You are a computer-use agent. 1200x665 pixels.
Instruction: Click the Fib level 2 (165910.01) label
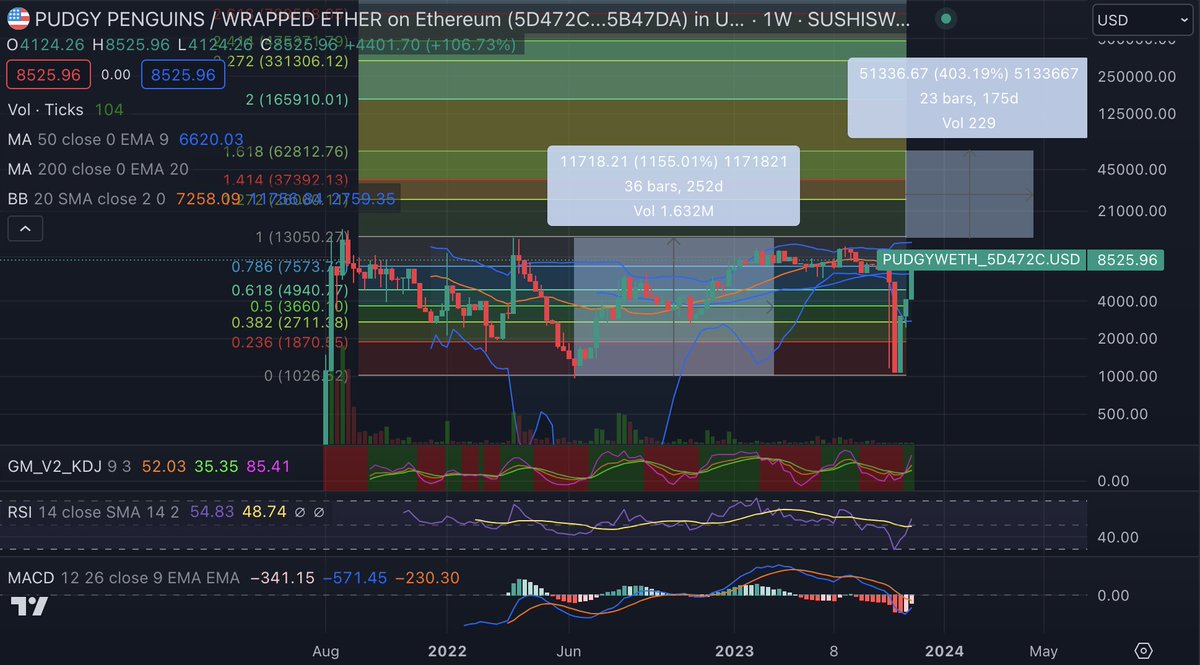296,100
